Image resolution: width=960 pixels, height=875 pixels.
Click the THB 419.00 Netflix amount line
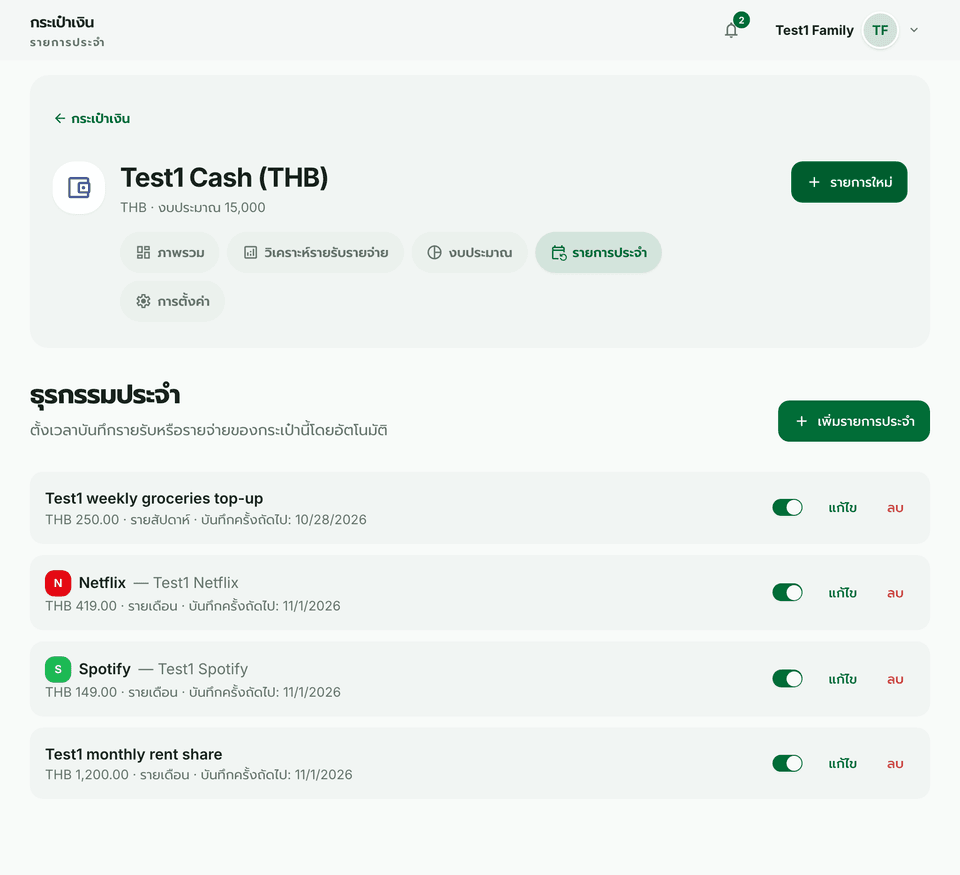click(x=193, y=606)
